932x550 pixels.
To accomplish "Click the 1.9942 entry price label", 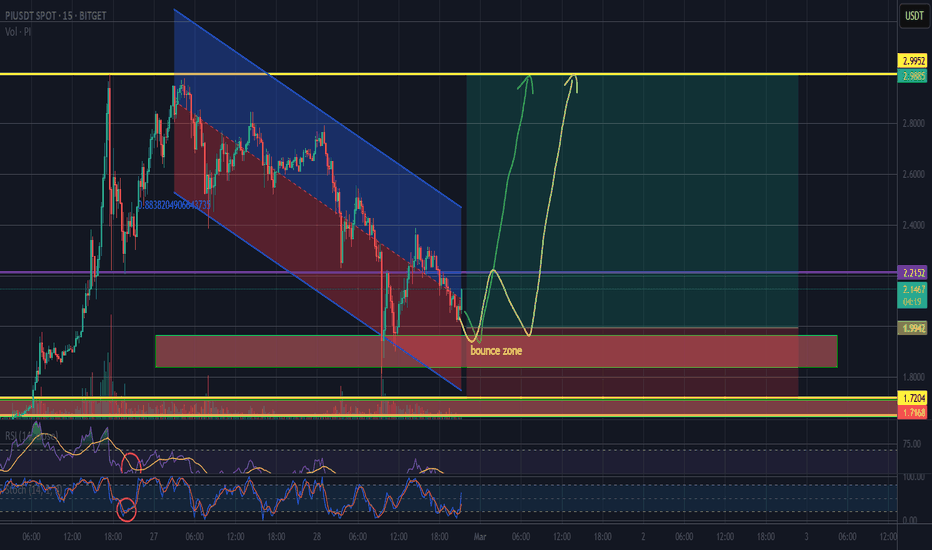I will 913,328.
